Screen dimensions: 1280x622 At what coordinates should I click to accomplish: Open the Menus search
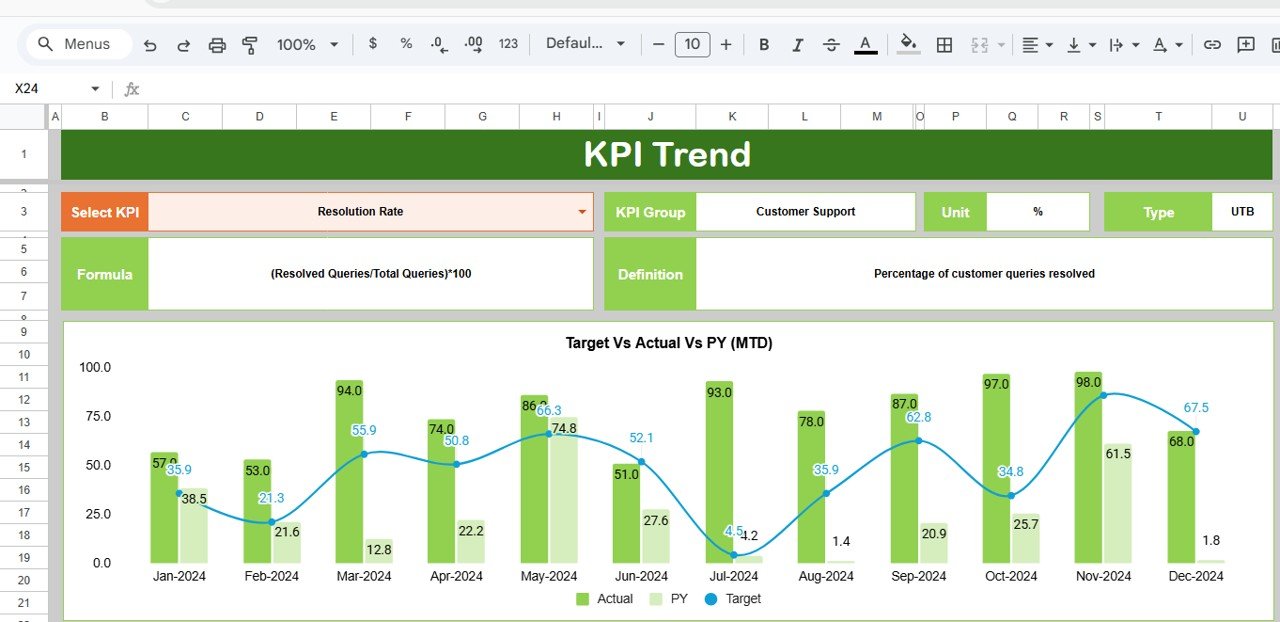tap(76, 43)
